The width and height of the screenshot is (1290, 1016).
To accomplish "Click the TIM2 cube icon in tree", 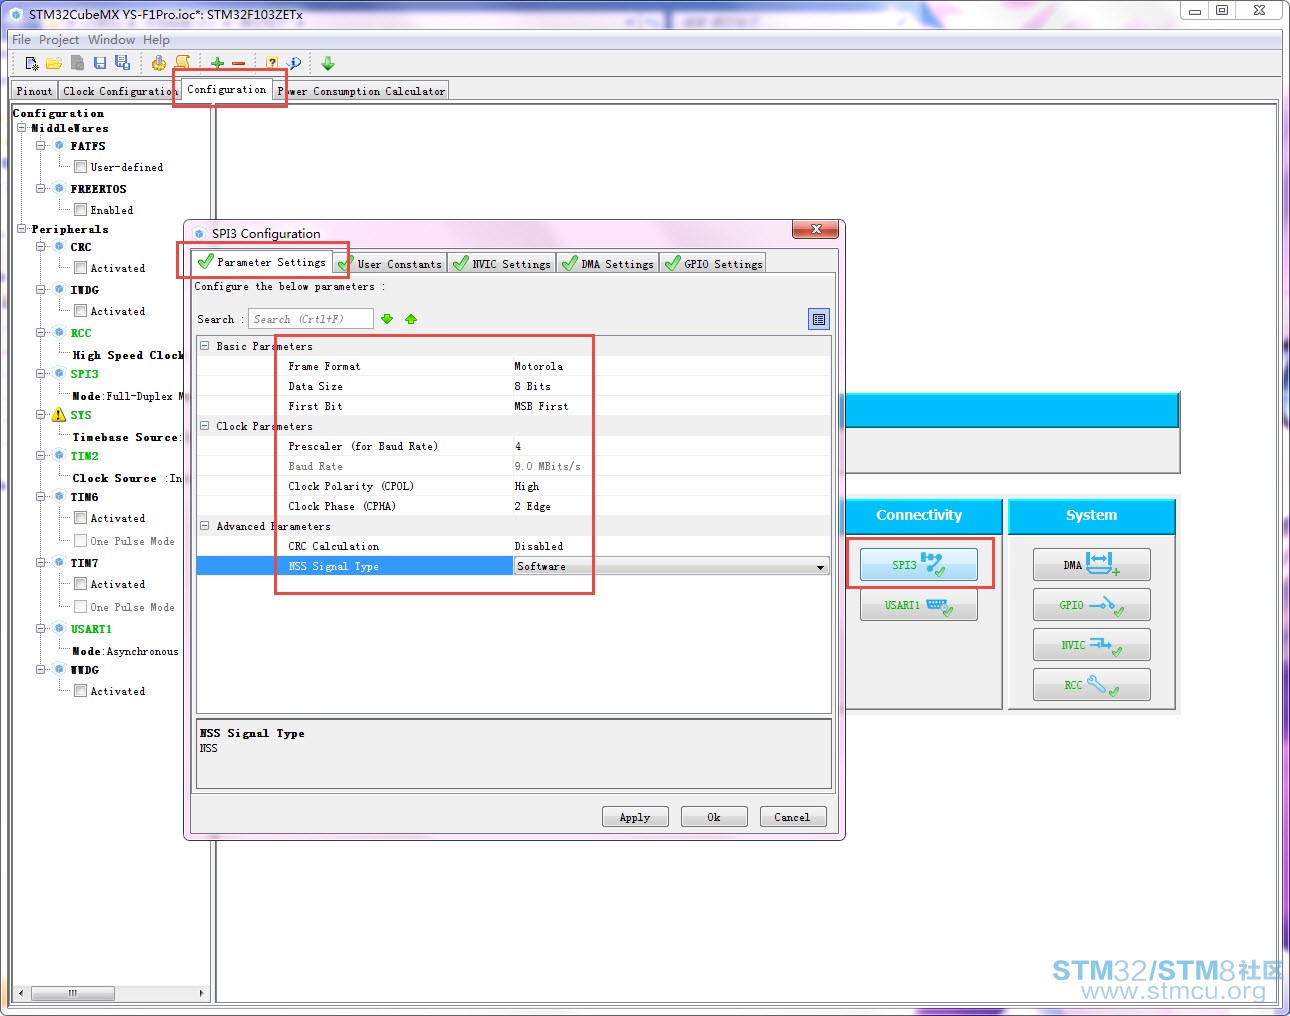I will pos(59,455).
